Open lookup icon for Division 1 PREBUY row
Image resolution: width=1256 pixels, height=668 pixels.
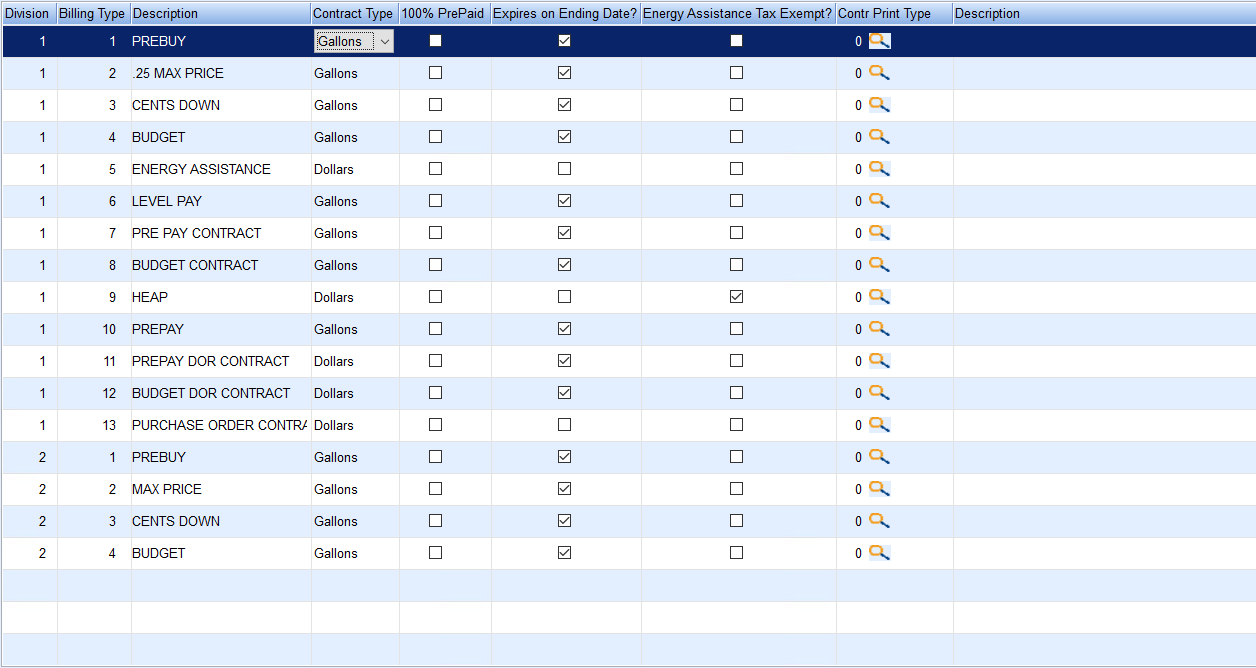pos(879,41)
